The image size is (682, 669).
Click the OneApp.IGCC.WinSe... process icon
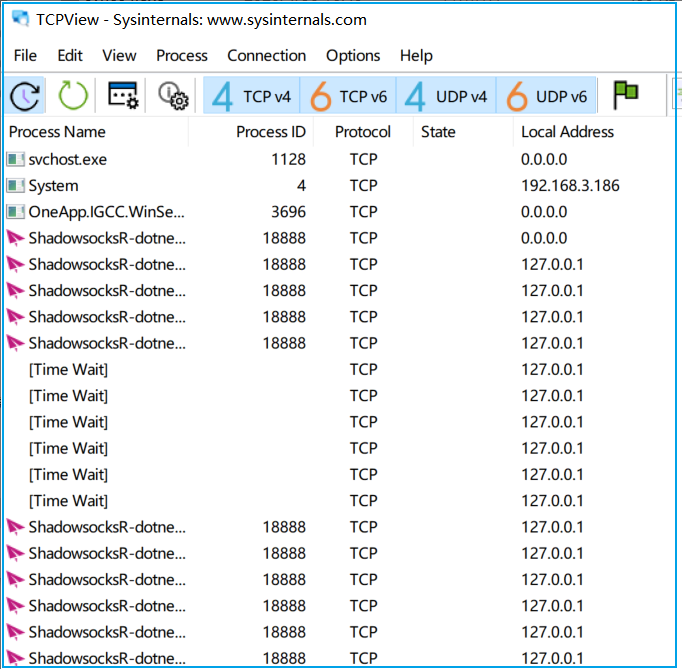point(16,212)
